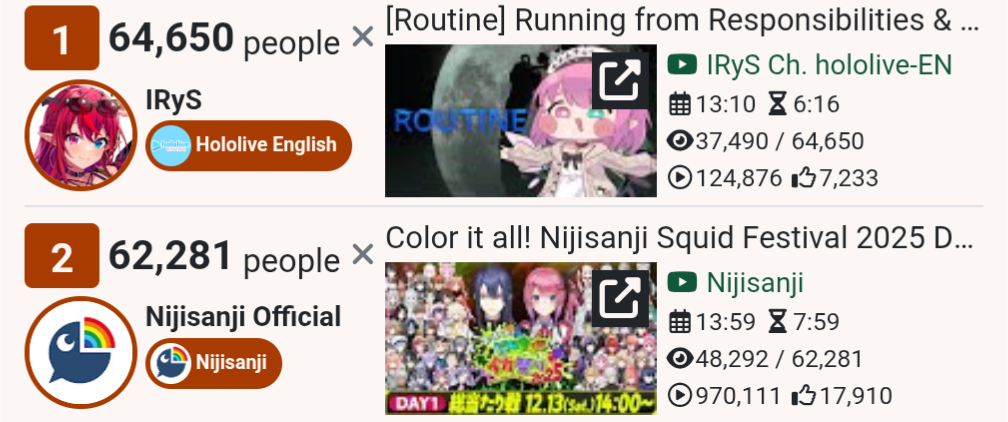1008x422 pixels.
Task: Click the Squid Festival DAY1 thumbnail
Action: [x=521, y=338]
